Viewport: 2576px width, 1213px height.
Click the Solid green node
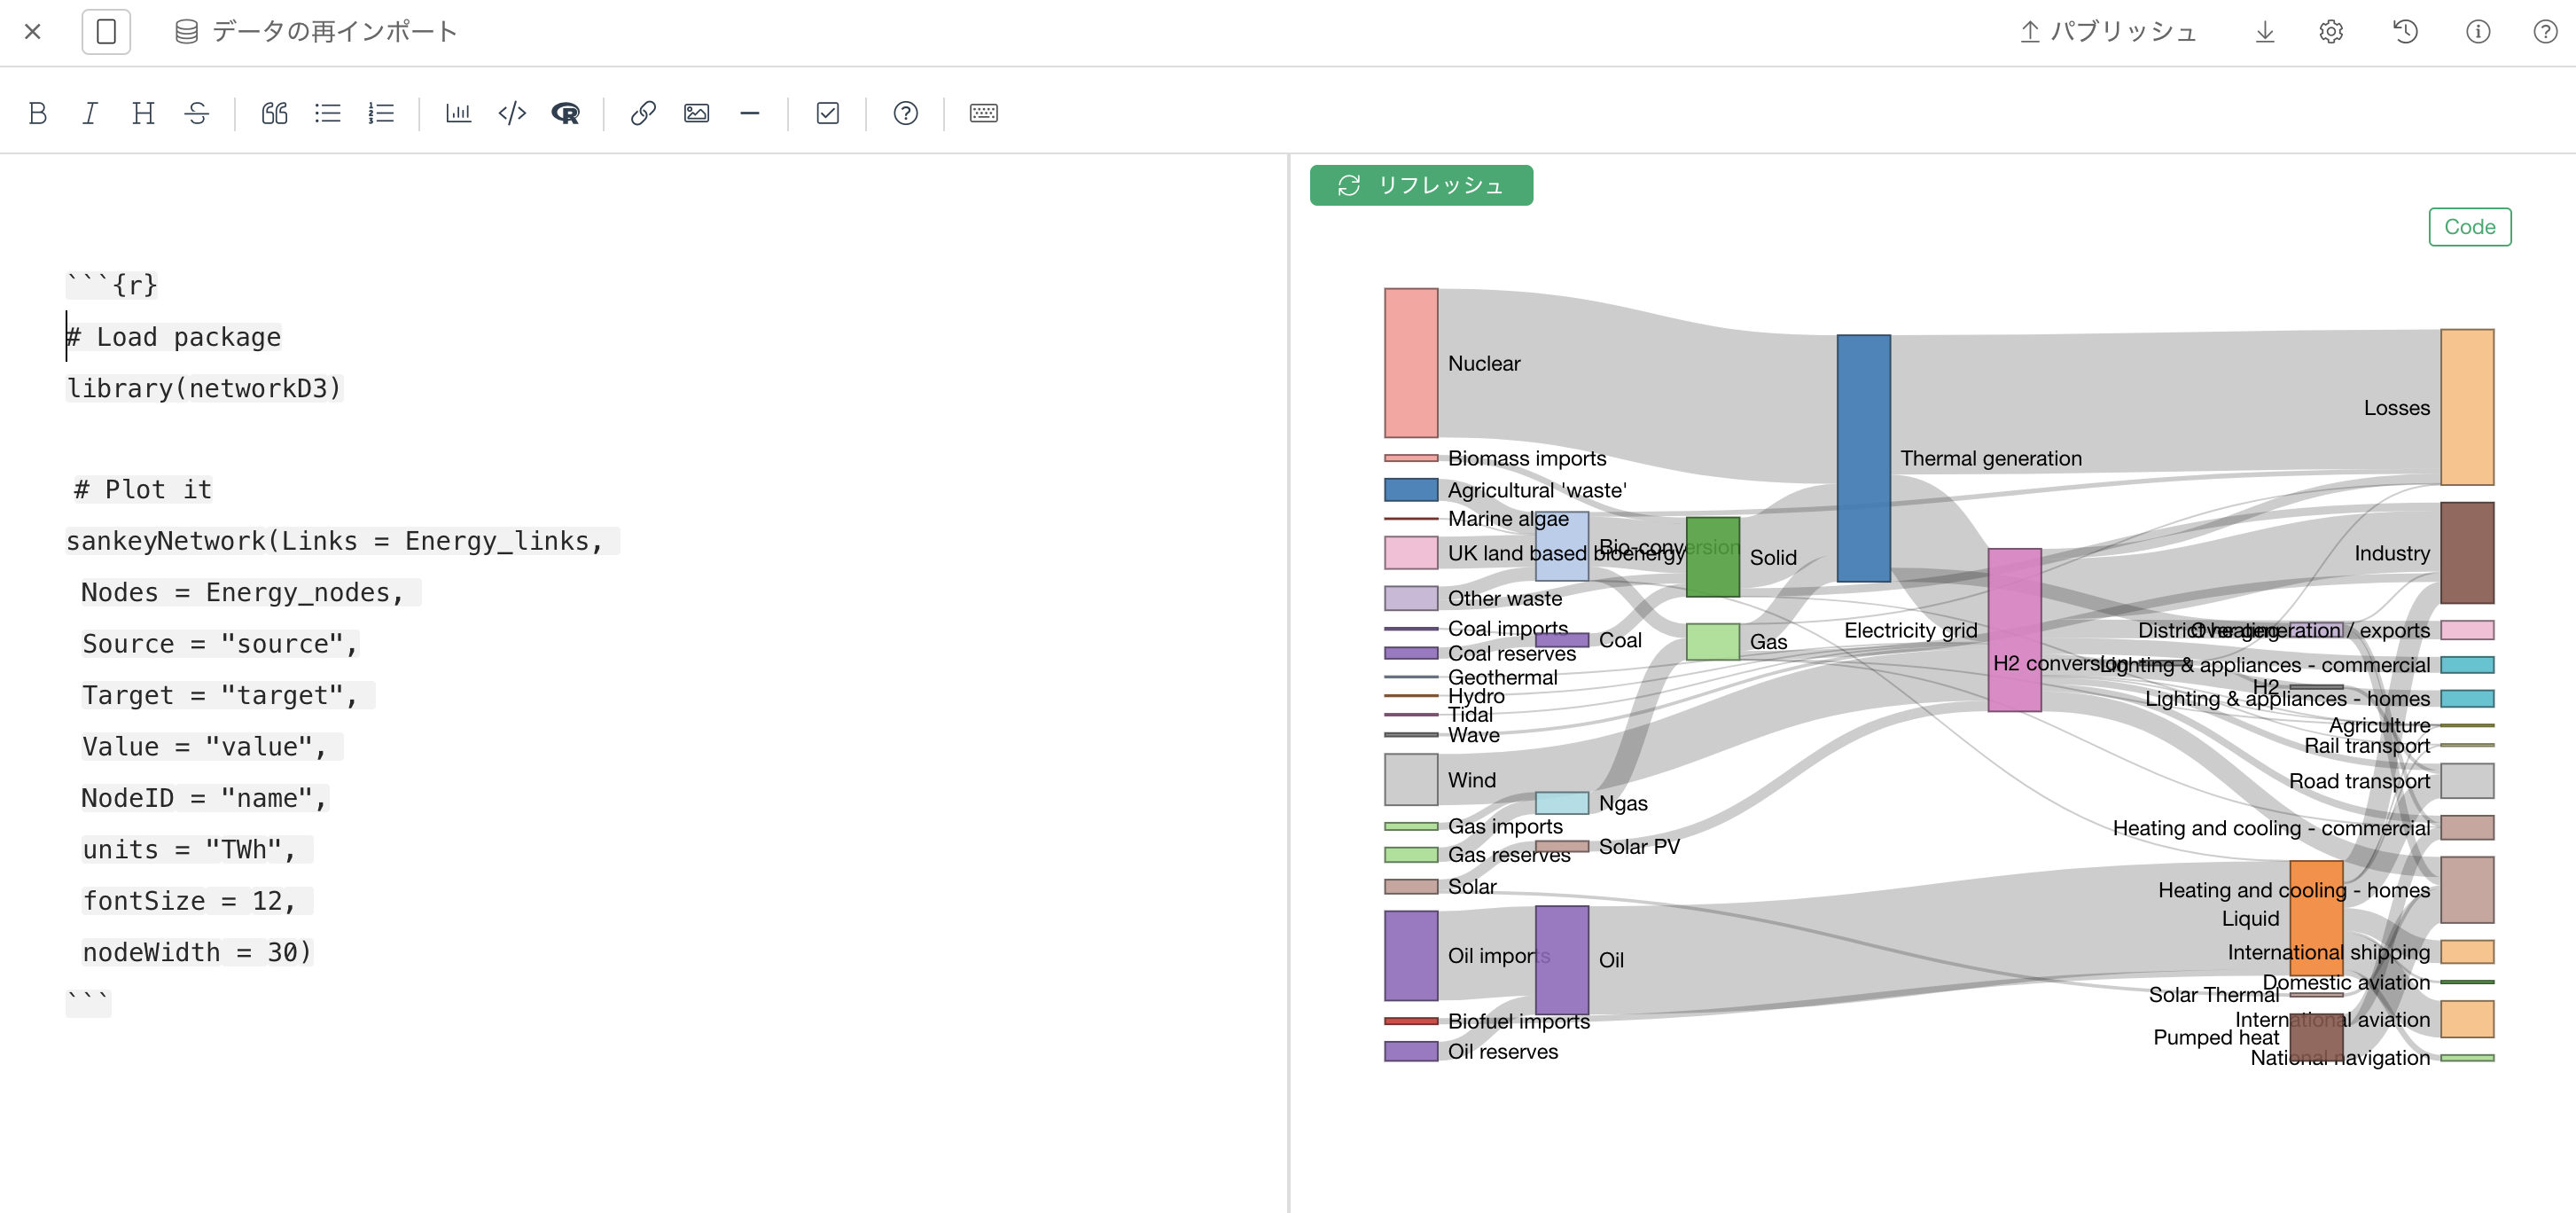click(x=1713, y=557)
